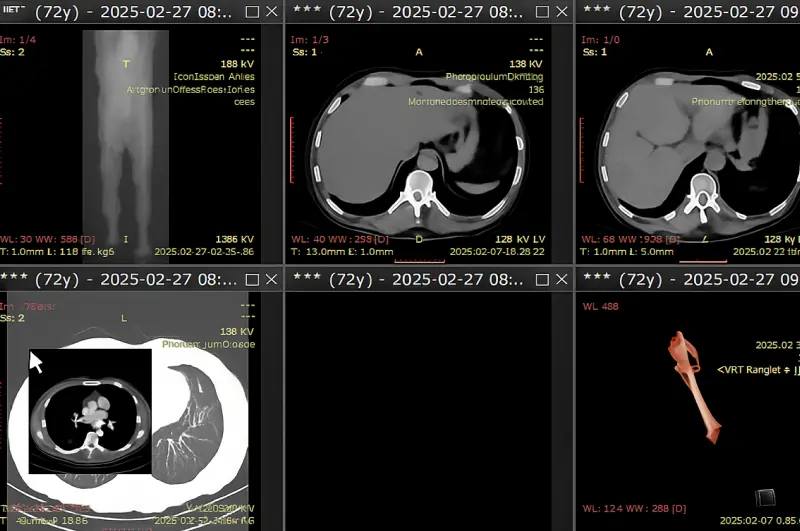Maximize the top-left scout image viewport
Viewport: 800px width, 531px height.
click(x=251, y=12)
